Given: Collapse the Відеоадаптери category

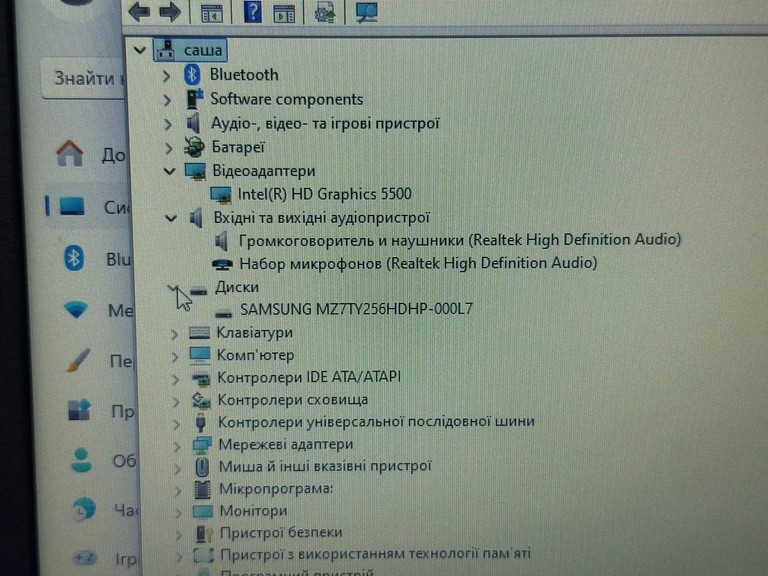Looking at the screenshot, I should tap(169, 171).
